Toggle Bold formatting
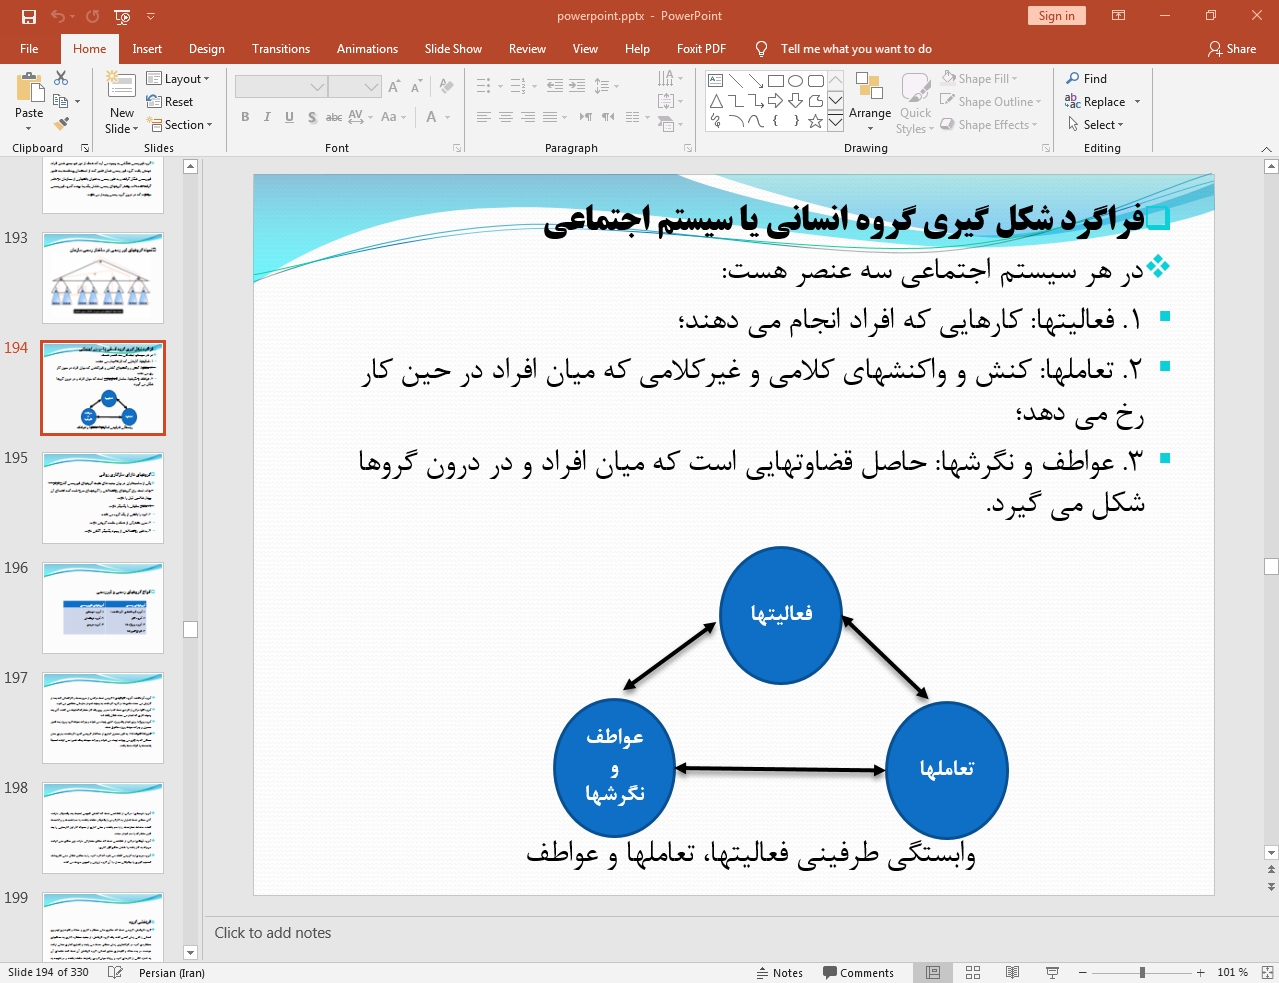The height and width of the screenshot is (983, 1279). [x=245, y=117]
